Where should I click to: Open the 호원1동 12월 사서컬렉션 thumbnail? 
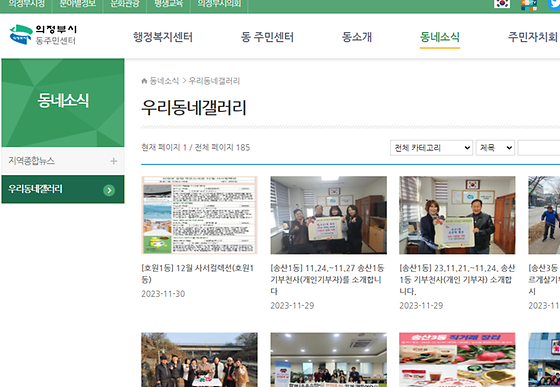[x=199, y=215]
